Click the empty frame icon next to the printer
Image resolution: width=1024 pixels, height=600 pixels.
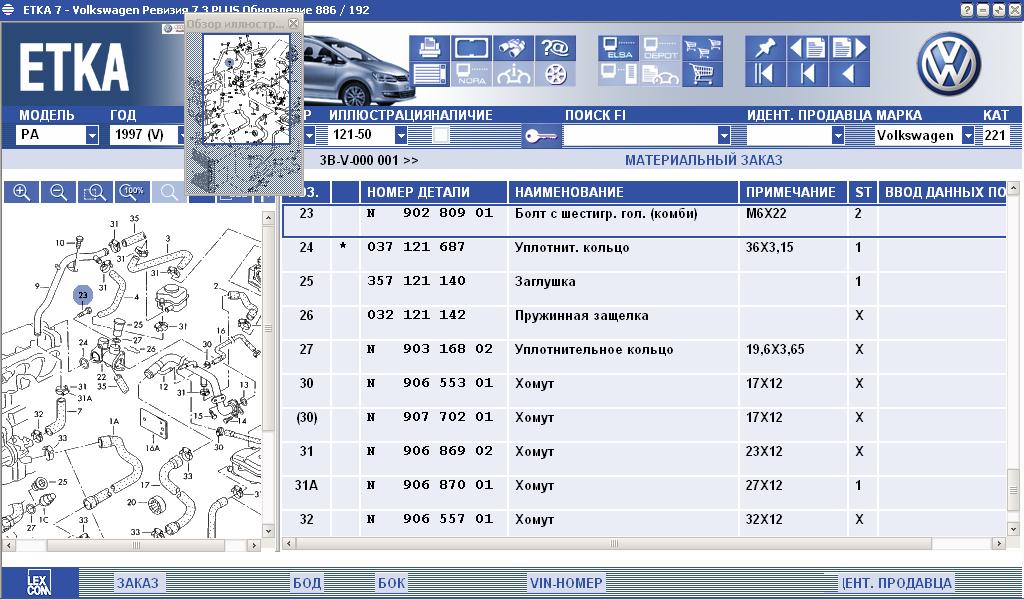[472, 48]
